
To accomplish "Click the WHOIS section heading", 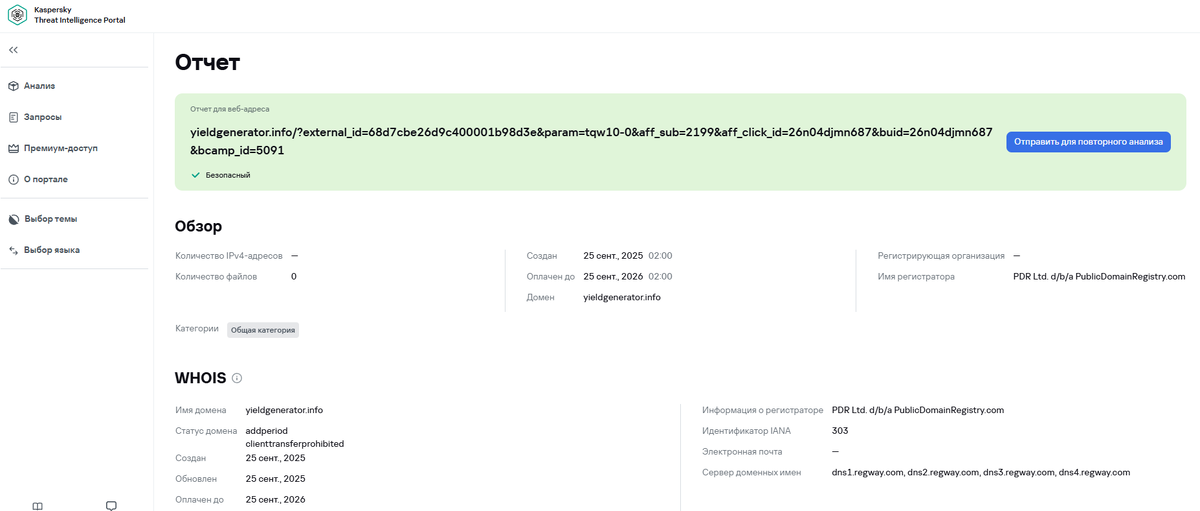I will [200, 378].
